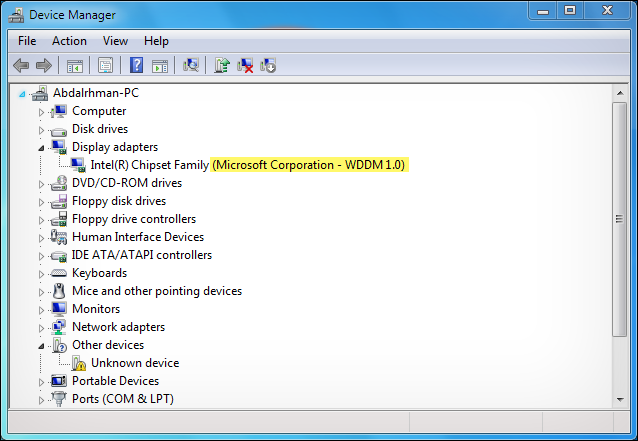
Task: Click the blue Help question mark icon
Action: [x=136, y=65]
